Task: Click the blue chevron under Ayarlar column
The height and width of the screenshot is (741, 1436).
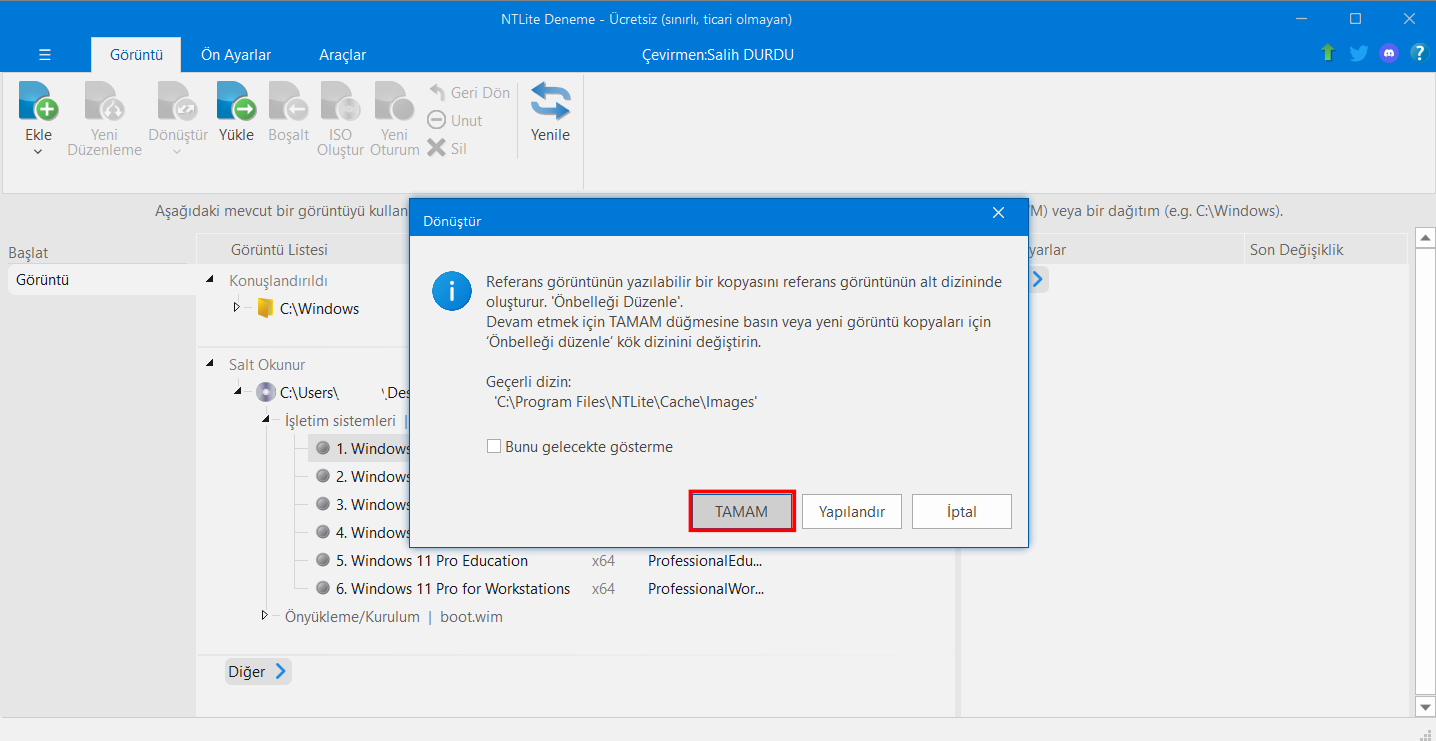Action: pyautogui.click(x=1038, y=279)
